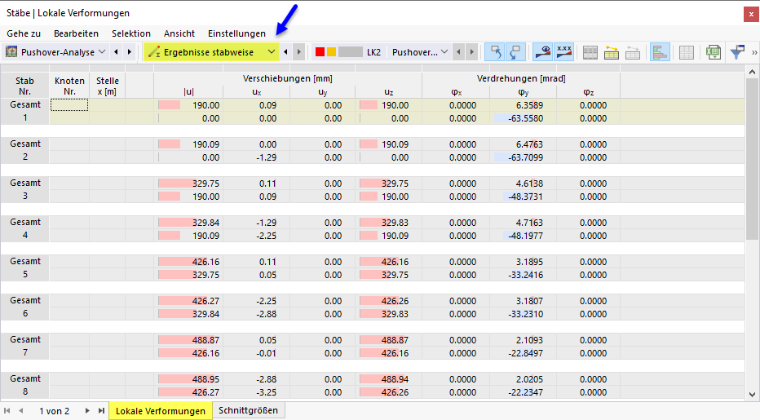Select Stab row number 5
Viewport: 760px width, 420px height.
pyautogui.click(x=25, y=274)
